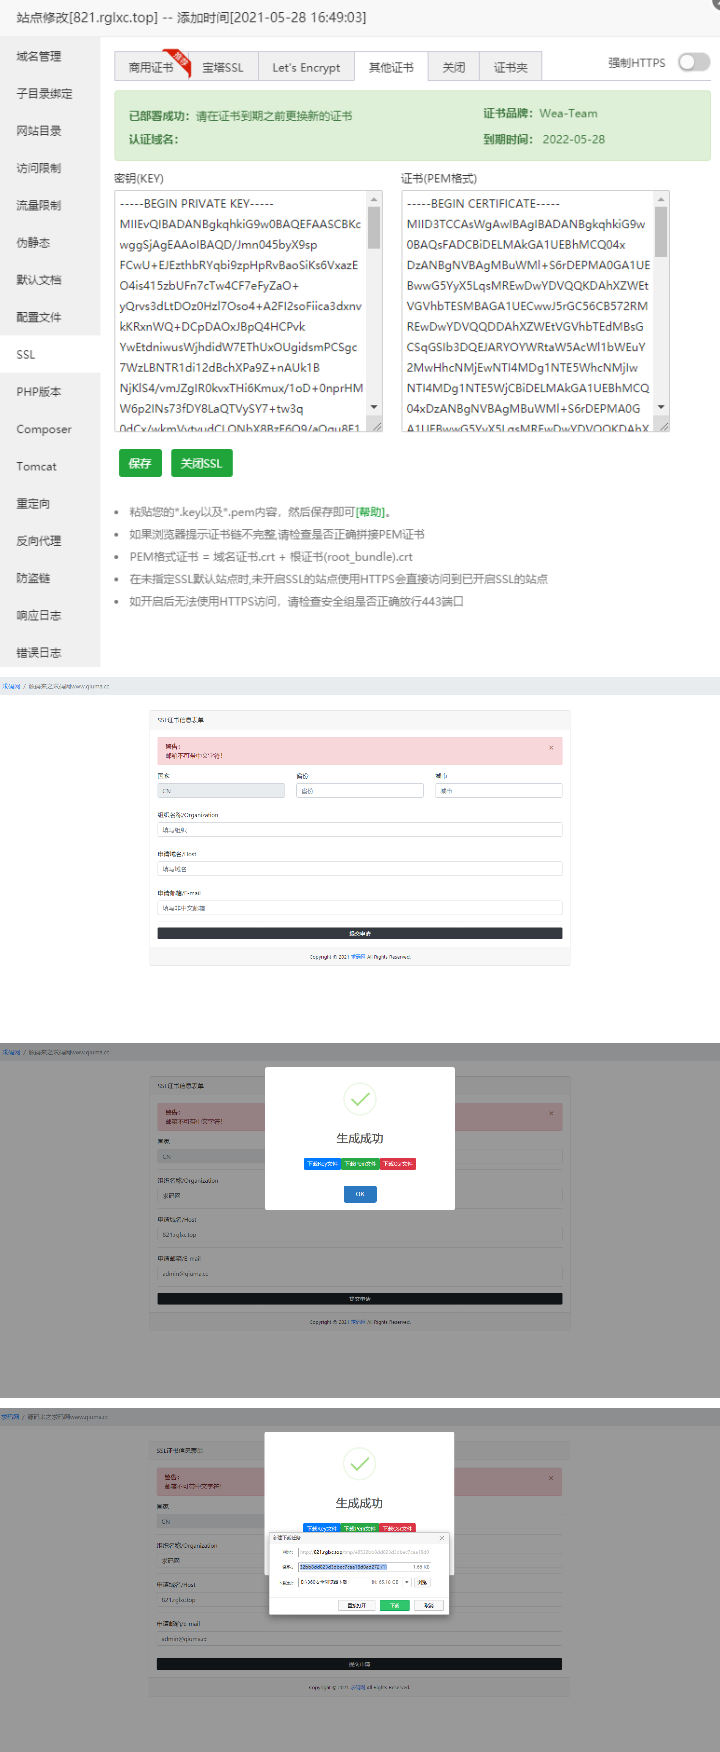
Task: Open 错误日志 in the sidebar
Action: coord(50,653)
